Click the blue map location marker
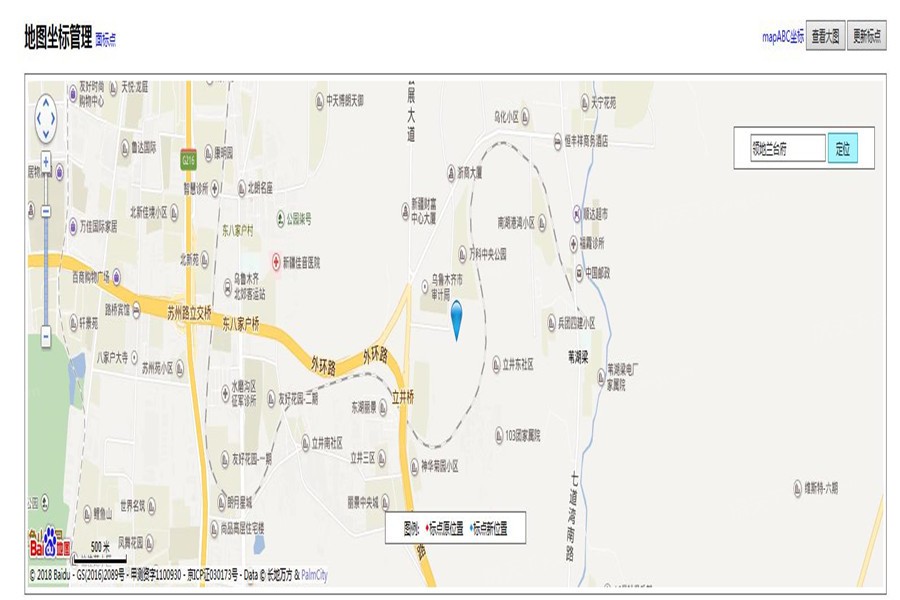Image resolution: width=900 pixels, height=600 pixels. coord(456,320)
